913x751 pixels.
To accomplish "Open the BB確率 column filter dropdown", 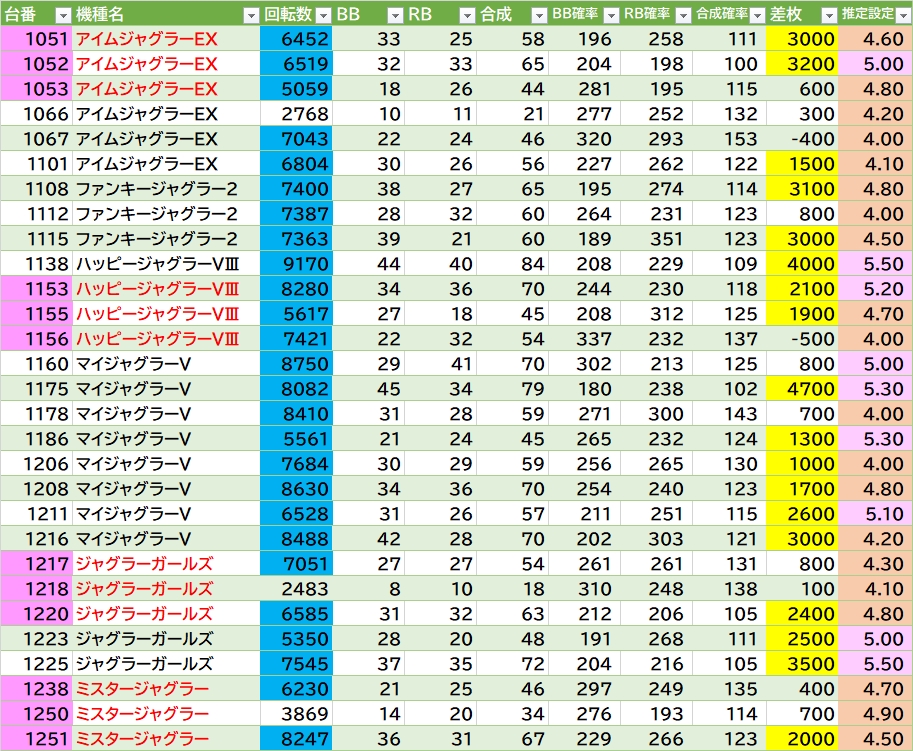I will (x=611, y=15).
